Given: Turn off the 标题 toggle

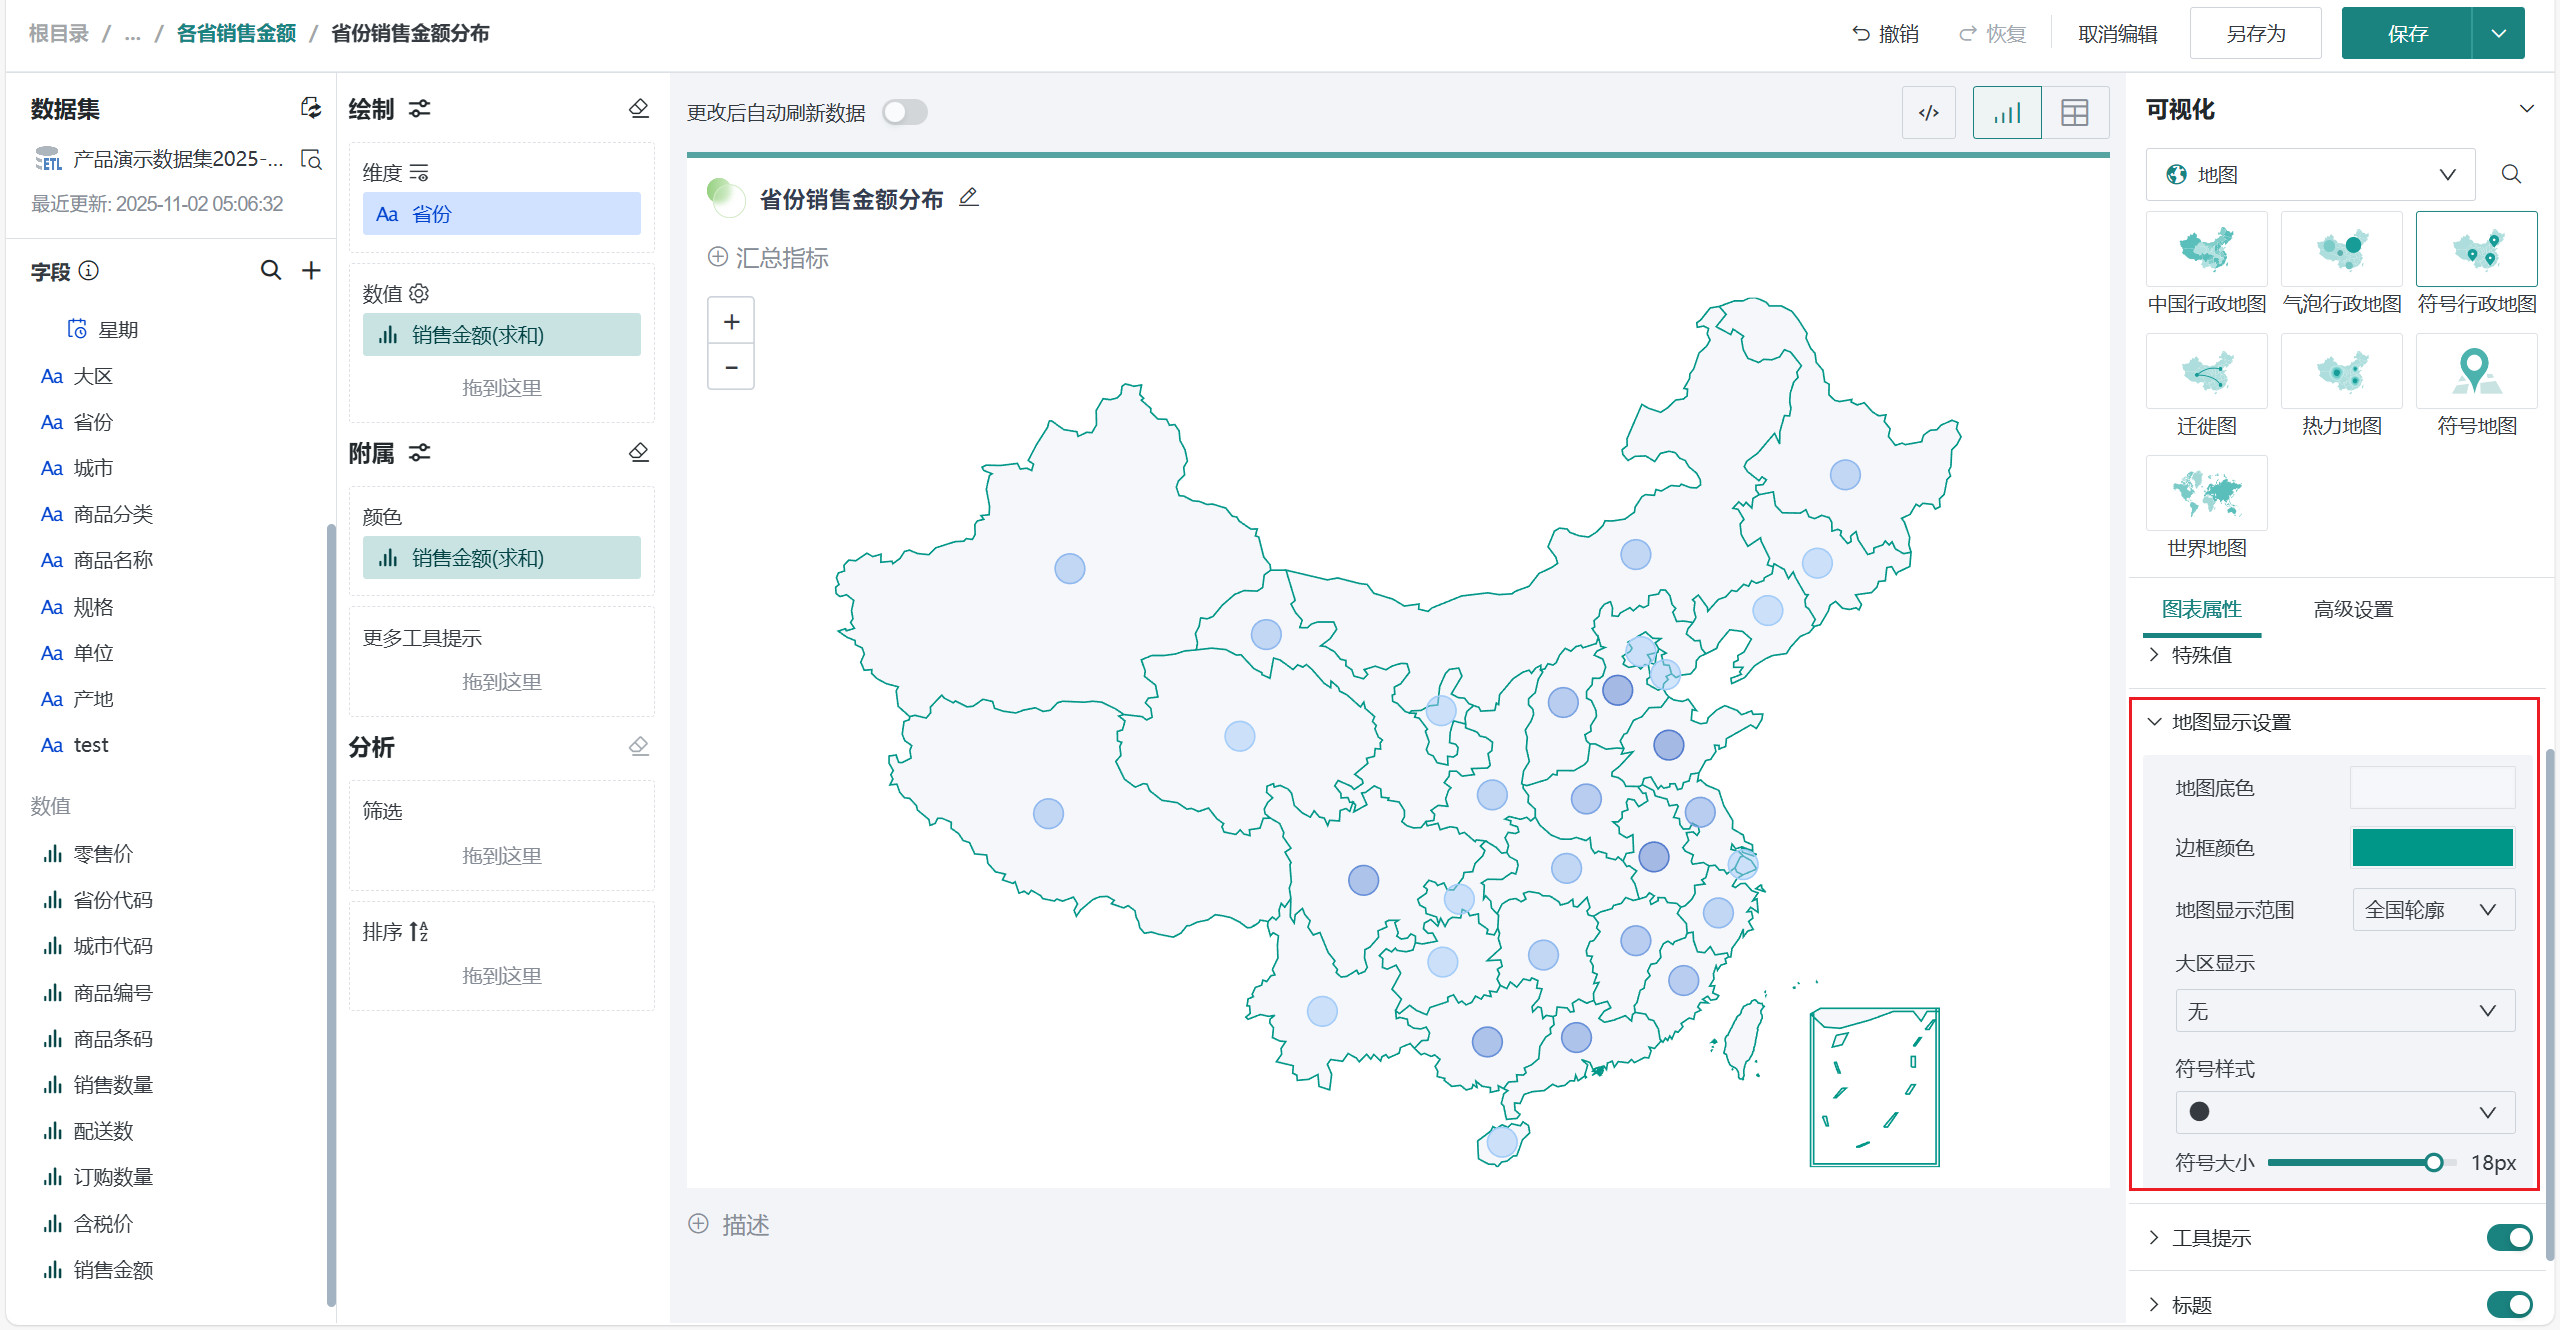Looking at the screenshot, I should 2508,1304.
